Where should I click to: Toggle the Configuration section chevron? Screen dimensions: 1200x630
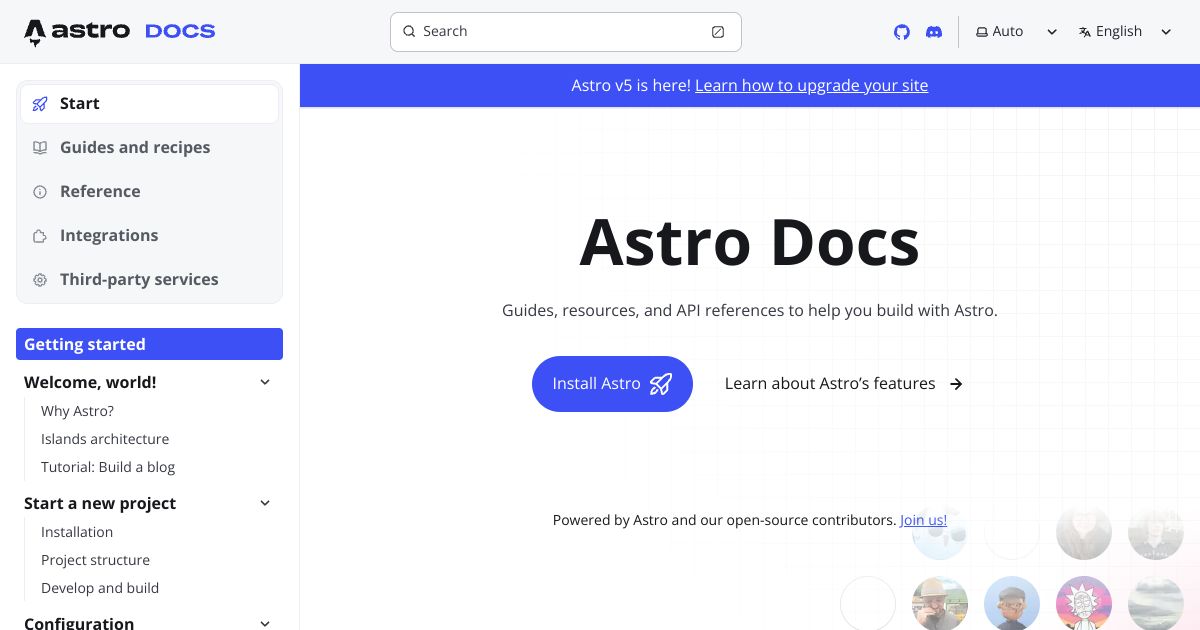[x=265, y=623]
